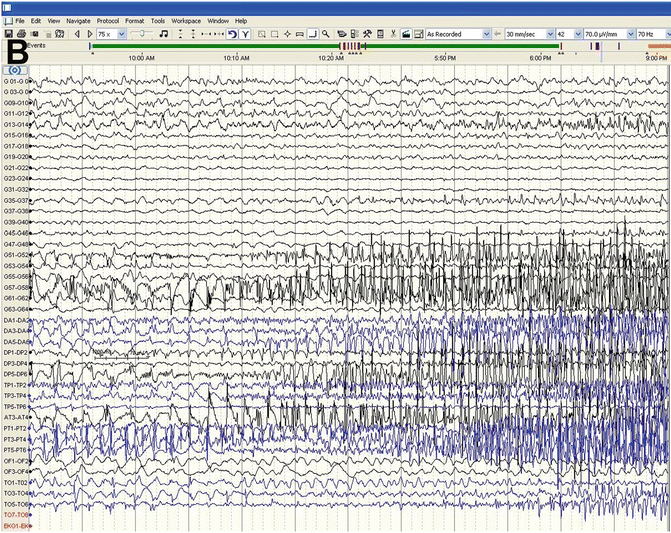Click the blue undo arrow icon
671x533 pixels.
click(232, 34)
